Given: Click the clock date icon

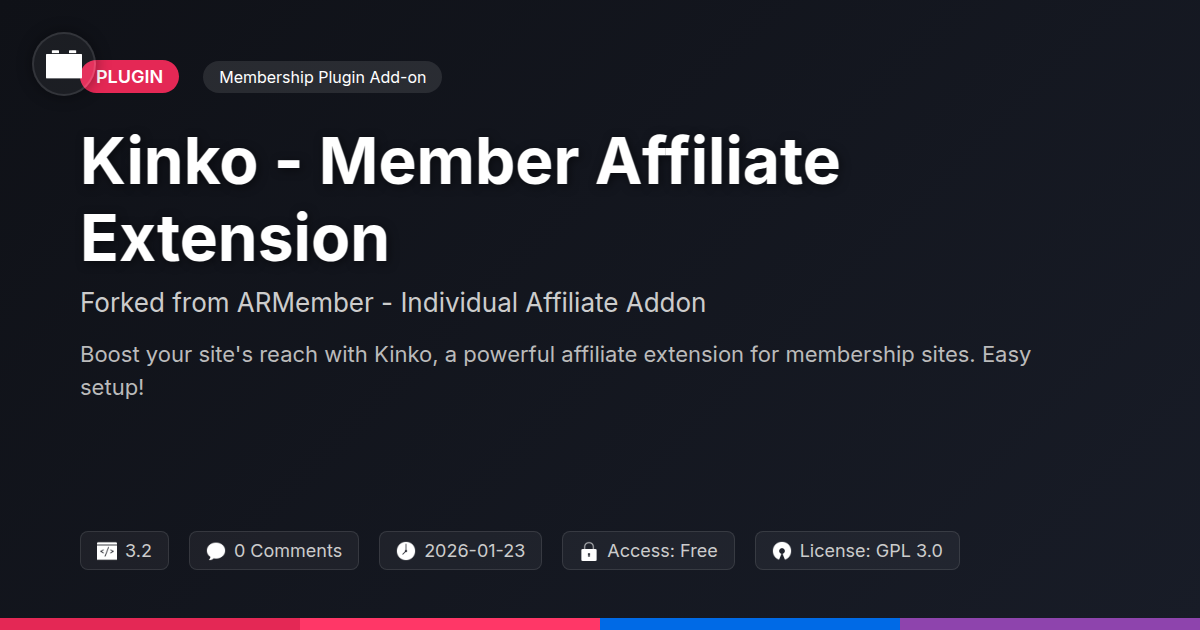Looking at the screenshot, I should pos(405,551).
